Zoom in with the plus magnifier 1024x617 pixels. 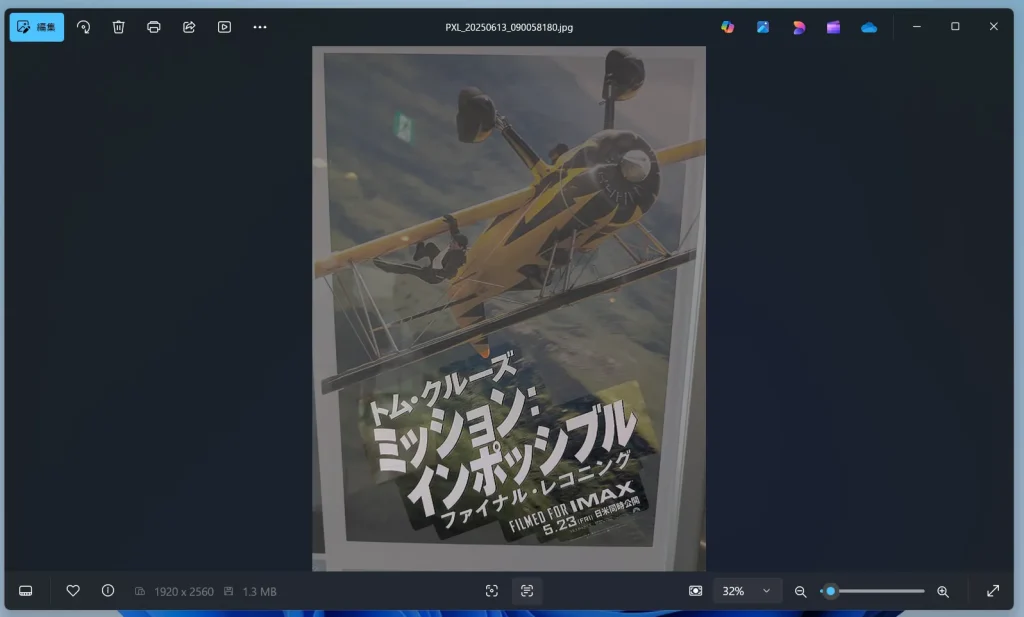click(x=943, y=592)
